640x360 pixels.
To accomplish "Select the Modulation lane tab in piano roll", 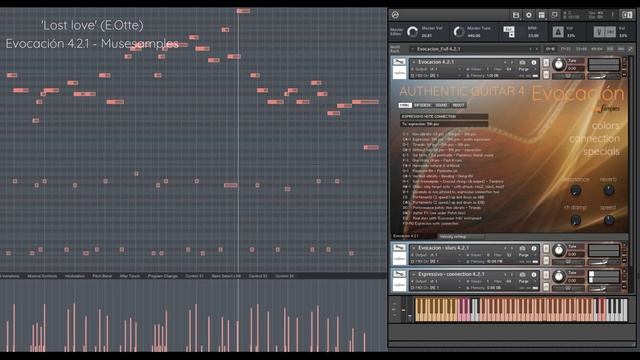I will [x=75, y=276].
